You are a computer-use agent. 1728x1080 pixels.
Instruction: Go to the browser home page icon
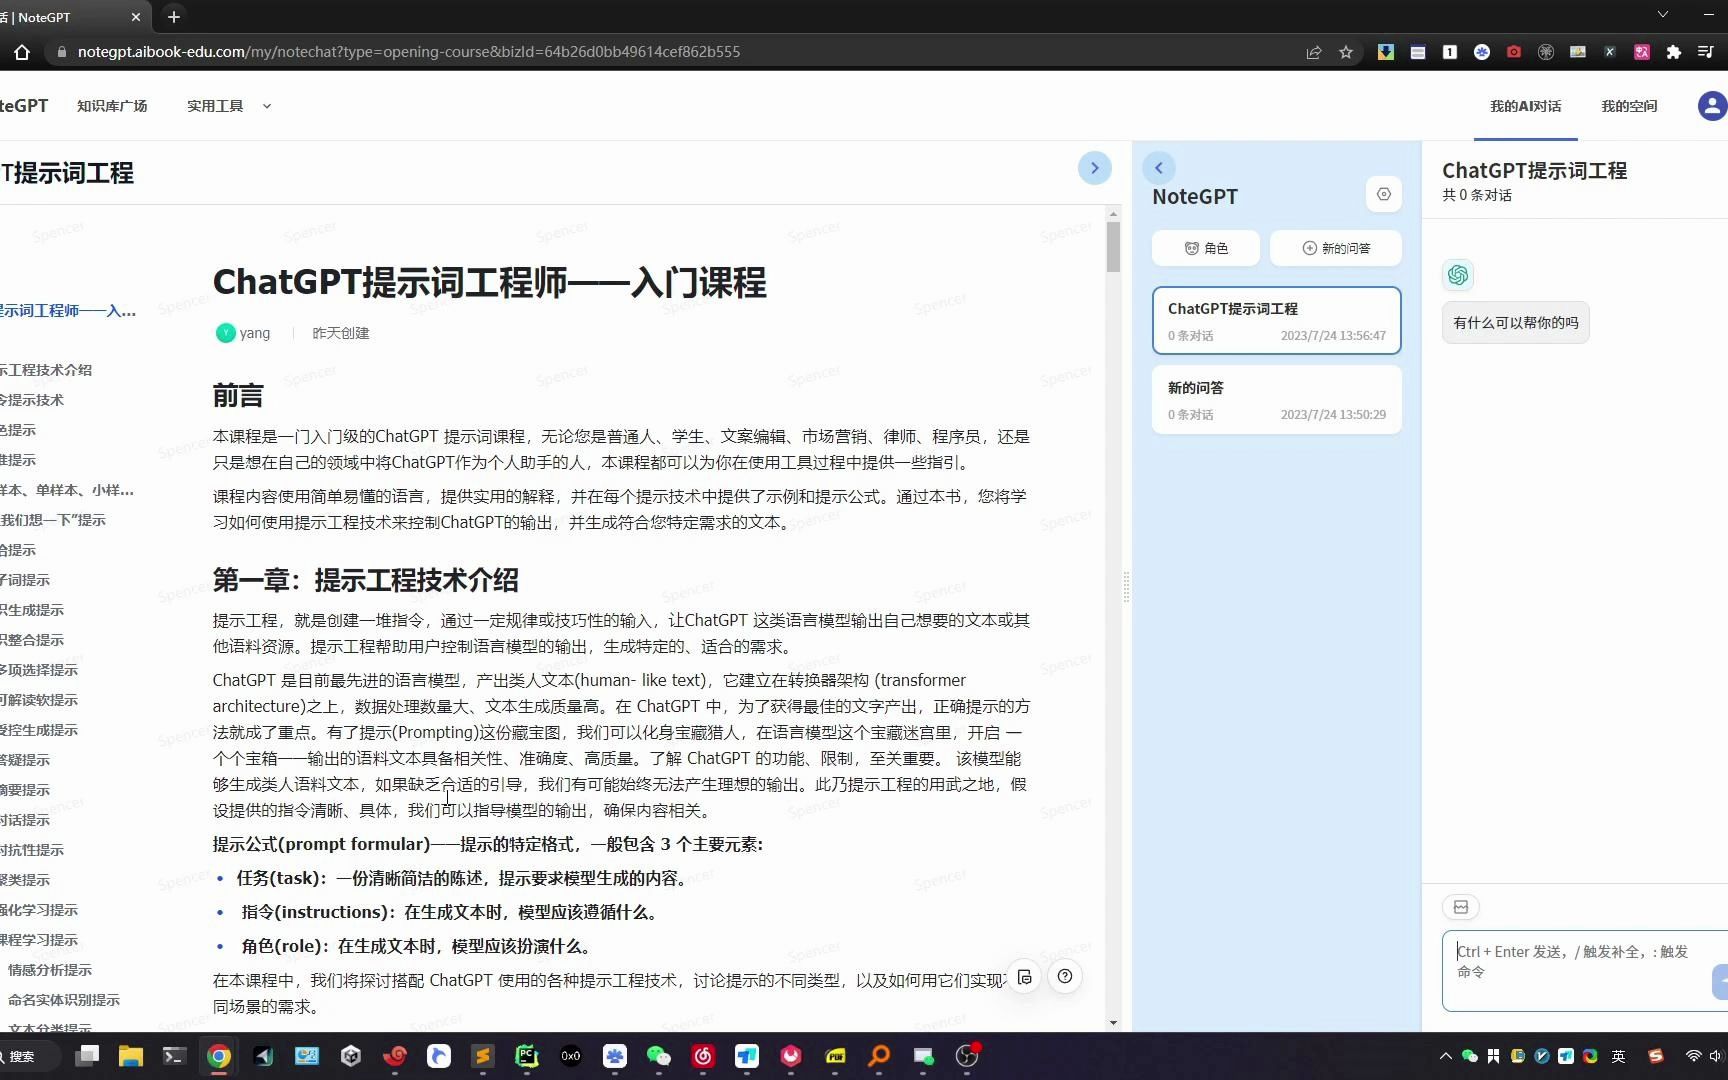(x=22, y=52)
